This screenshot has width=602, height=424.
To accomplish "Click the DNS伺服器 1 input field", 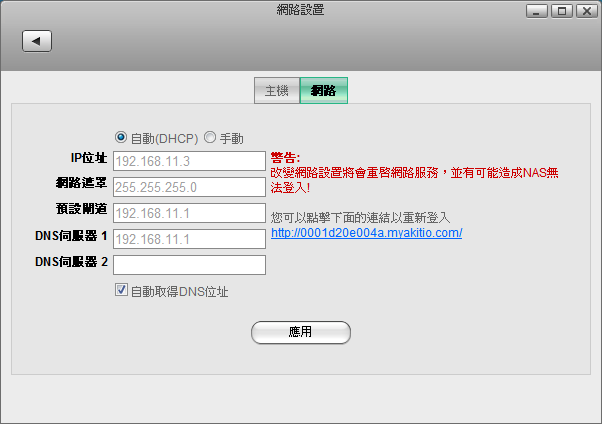I will pos(189,239).
